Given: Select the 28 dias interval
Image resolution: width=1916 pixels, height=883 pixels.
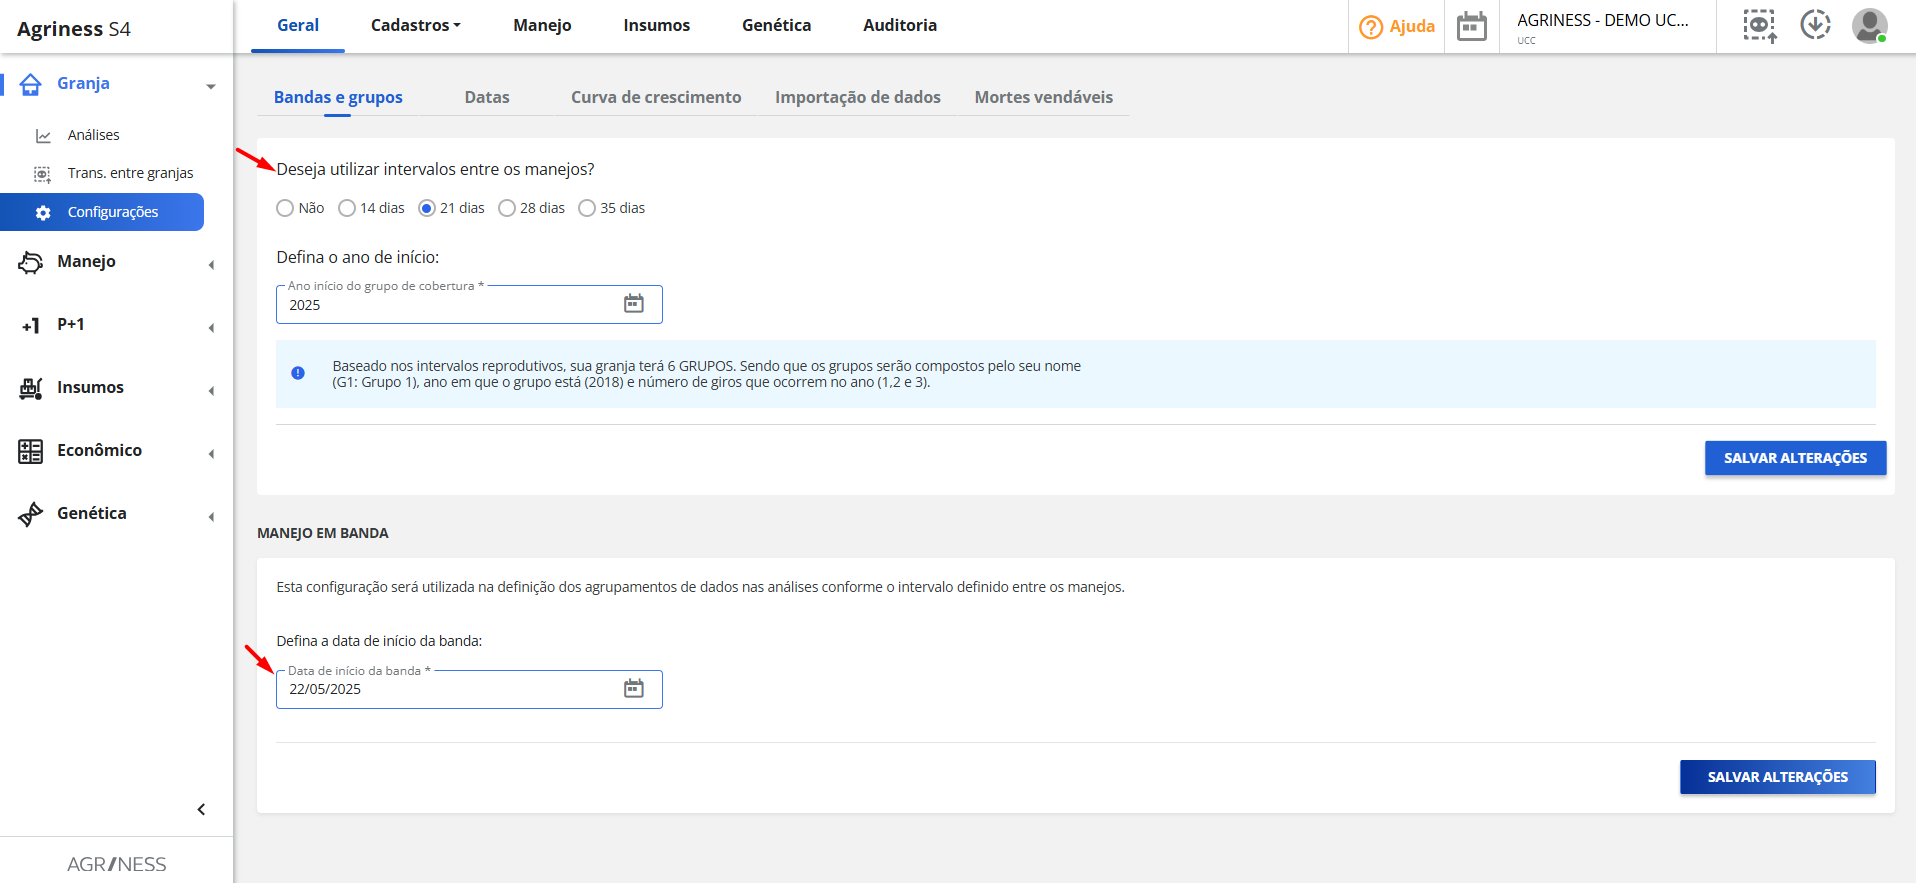Looking at the screenshot, I should 507,208.
